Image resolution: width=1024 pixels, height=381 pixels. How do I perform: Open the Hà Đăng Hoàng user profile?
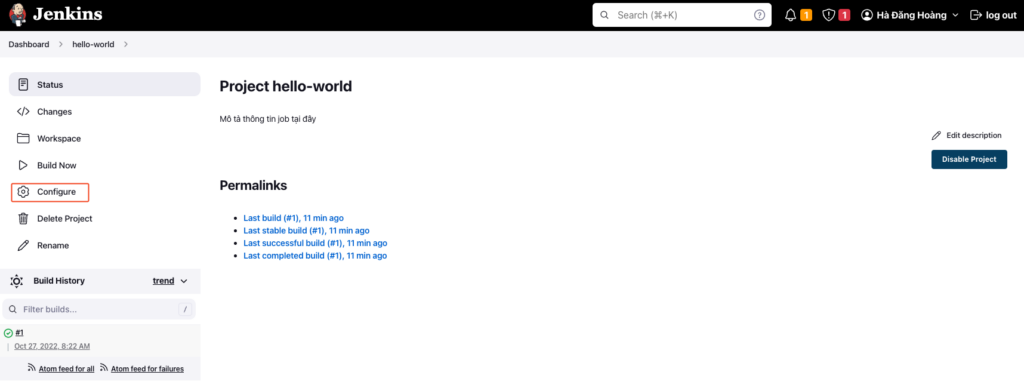tap(911, 15)
